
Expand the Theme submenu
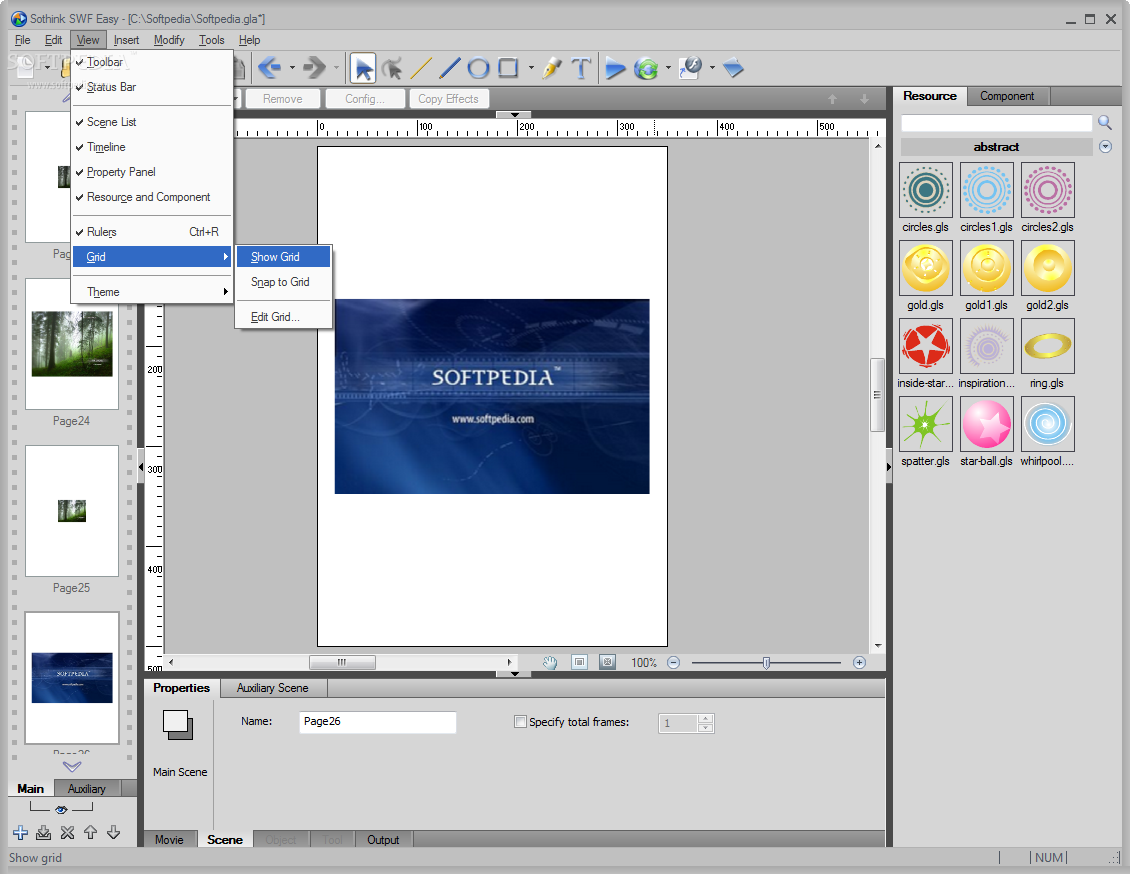[152, 292]
